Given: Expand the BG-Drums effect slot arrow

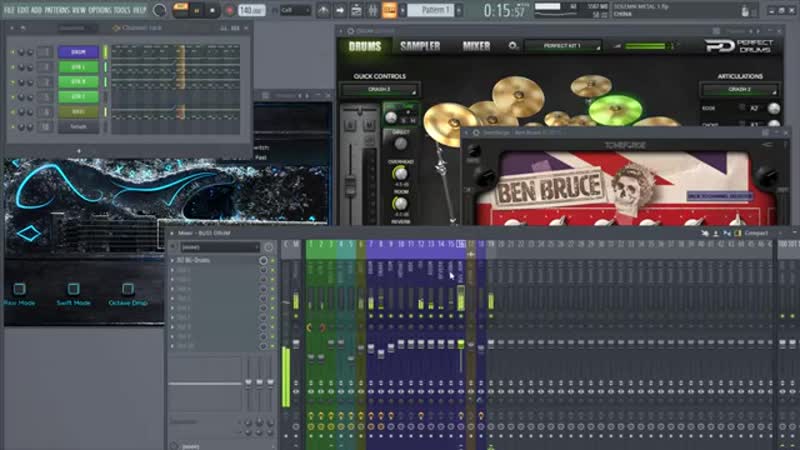Looking at the screenshot, I should pos(172,260).
